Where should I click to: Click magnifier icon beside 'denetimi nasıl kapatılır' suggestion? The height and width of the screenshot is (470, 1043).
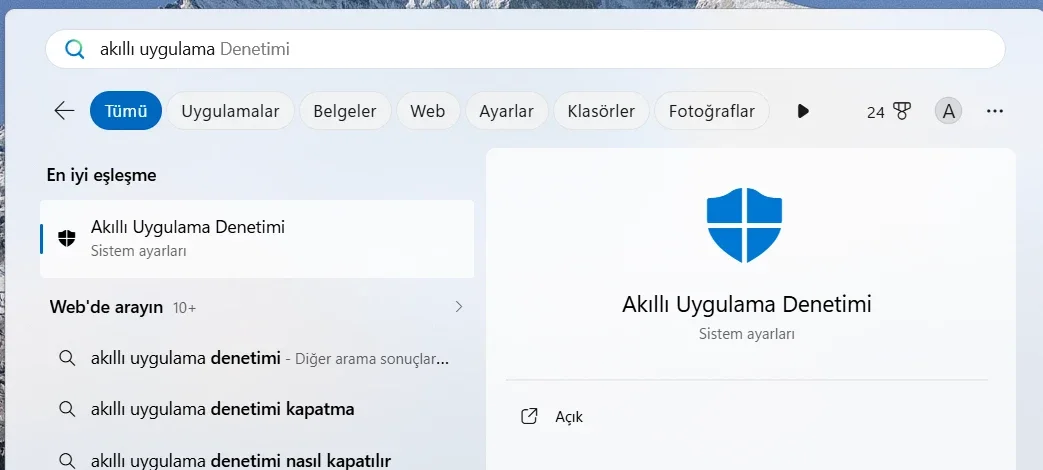click(67, 460)
